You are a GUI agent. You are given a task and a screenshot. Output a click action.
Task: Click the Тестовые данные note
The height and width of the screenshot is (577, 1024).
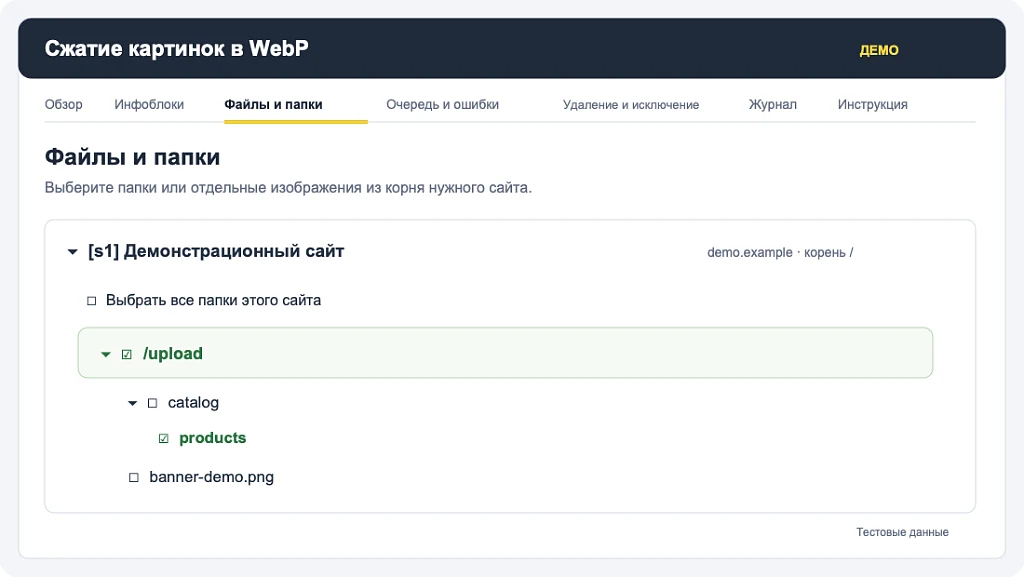(x=903, y=532)
